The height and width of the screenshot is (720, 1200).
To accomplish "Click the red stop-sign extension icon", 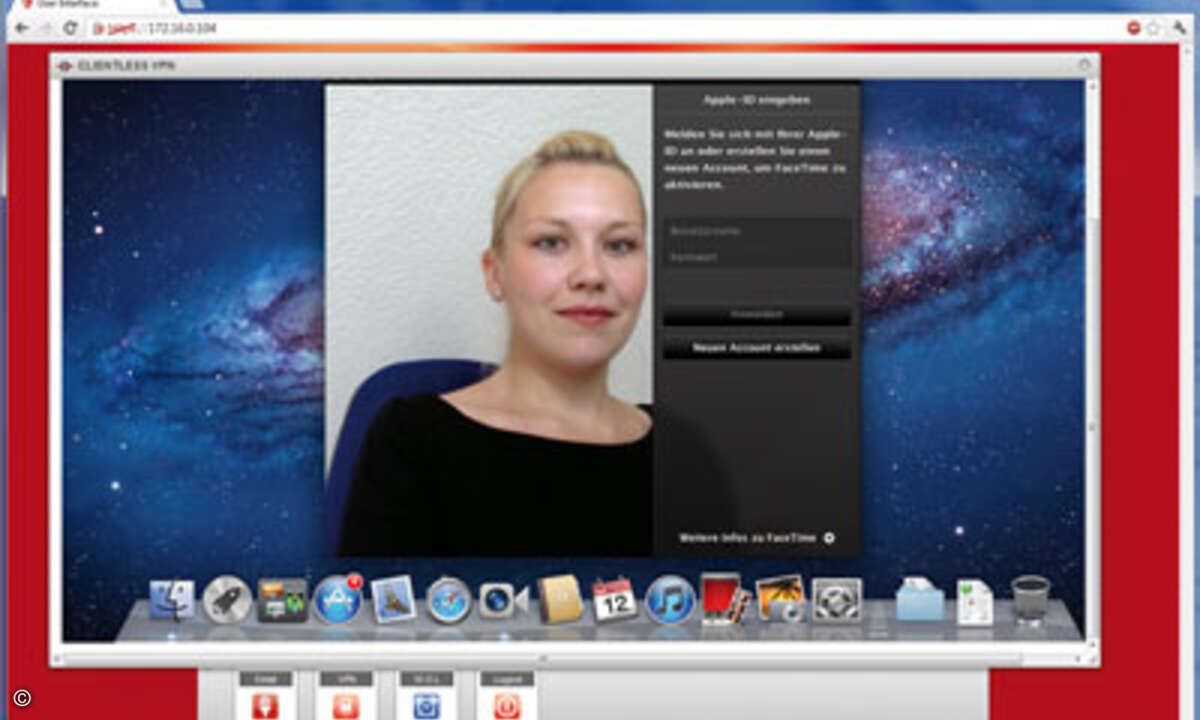I will coord(1133,28).
